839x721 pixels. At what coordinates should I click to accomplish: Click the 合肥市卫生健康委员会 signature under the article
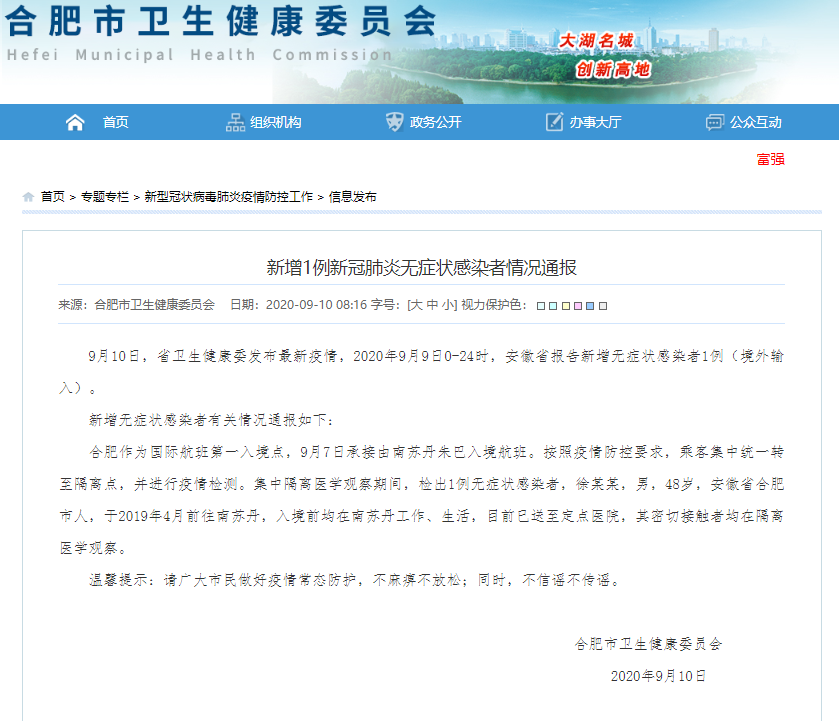click(649, 644)
